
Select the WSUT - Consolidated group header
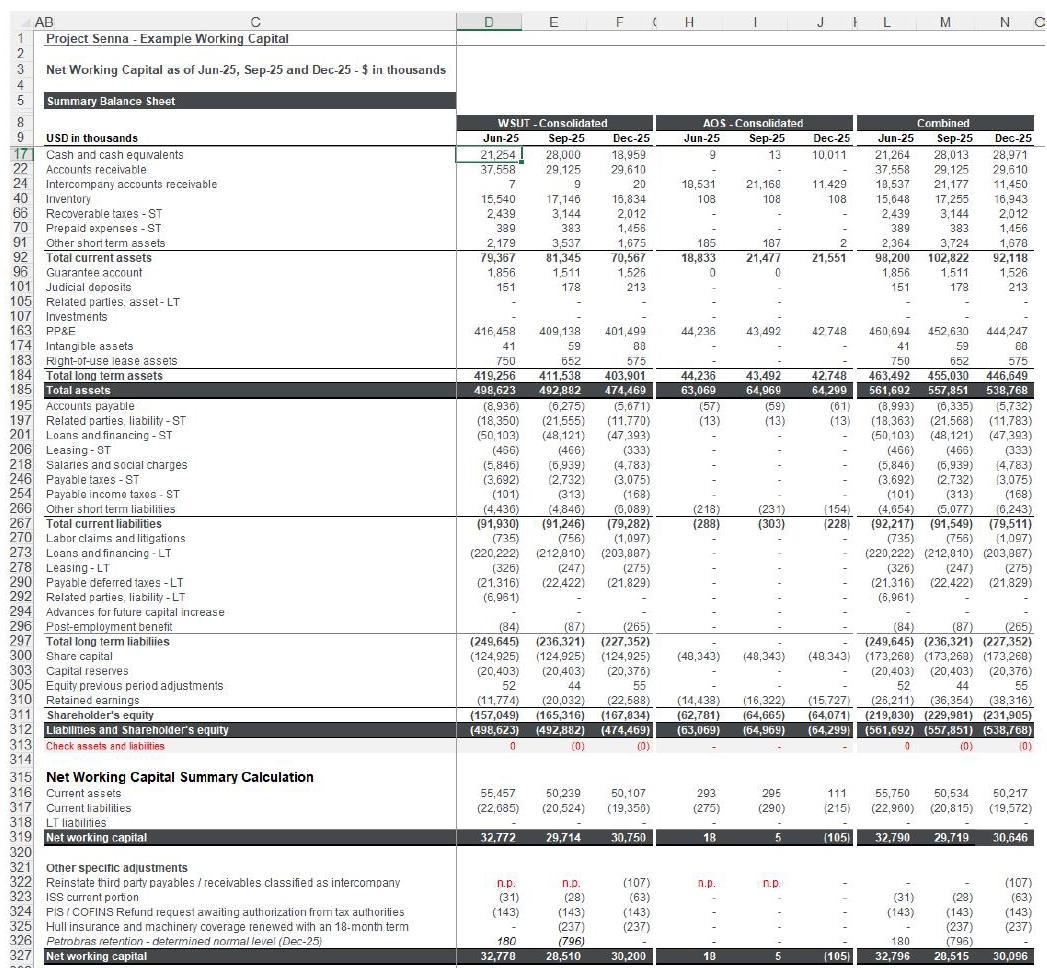point(554,123)
